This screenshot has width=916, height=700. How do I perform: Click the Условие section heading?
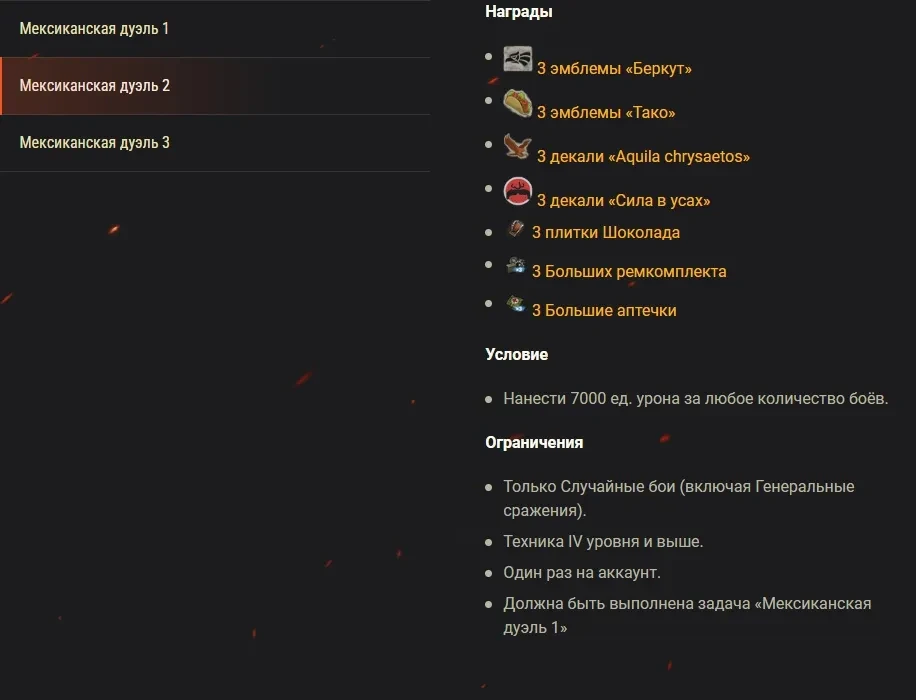point(516,355)
